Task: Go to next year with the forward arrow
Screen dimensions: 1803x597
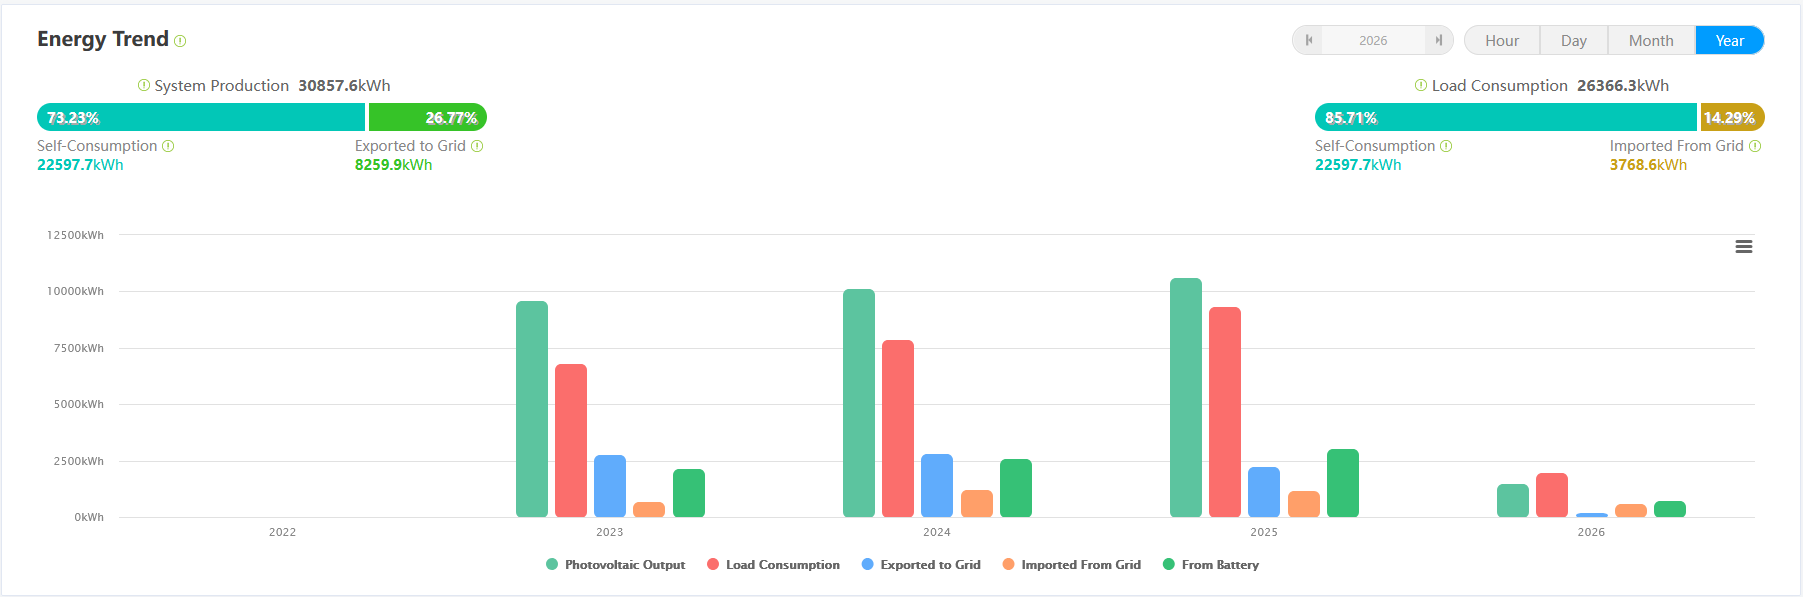Action: pos(1438,41)
